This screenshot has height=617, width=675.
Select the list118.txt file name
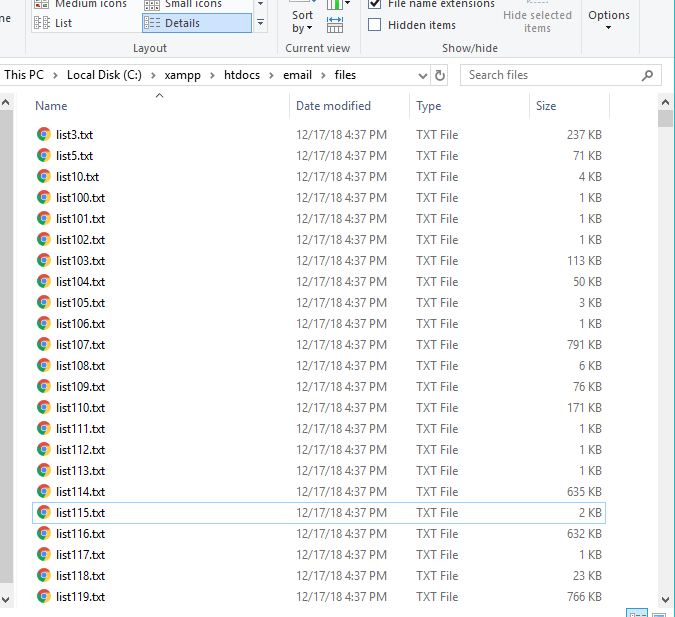81,576
